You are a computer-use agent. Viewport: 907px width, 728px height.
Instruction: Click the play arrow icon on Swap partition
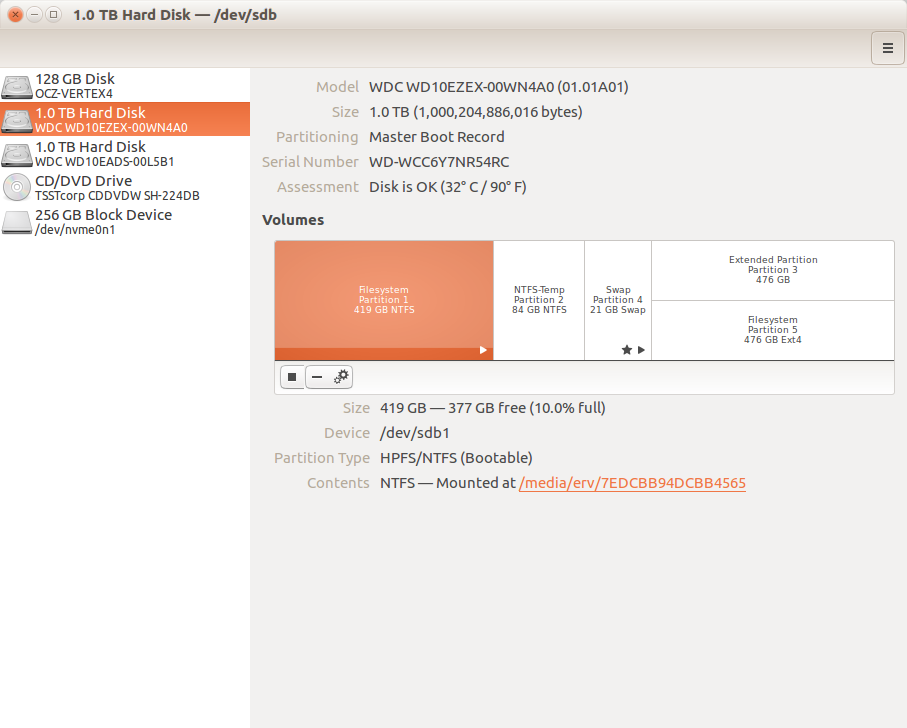pyautogui.click(x=641, y=350)
